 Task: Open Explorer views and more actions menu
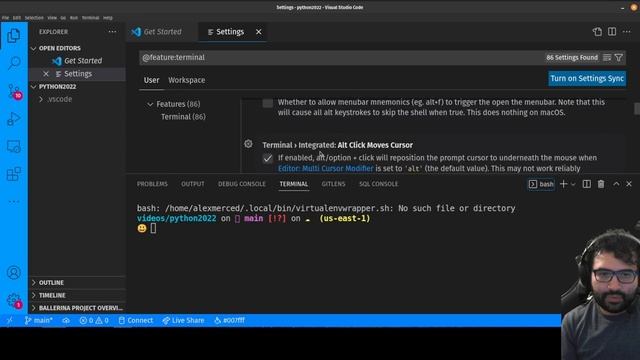pyautogui.click(x=112, y=32)
